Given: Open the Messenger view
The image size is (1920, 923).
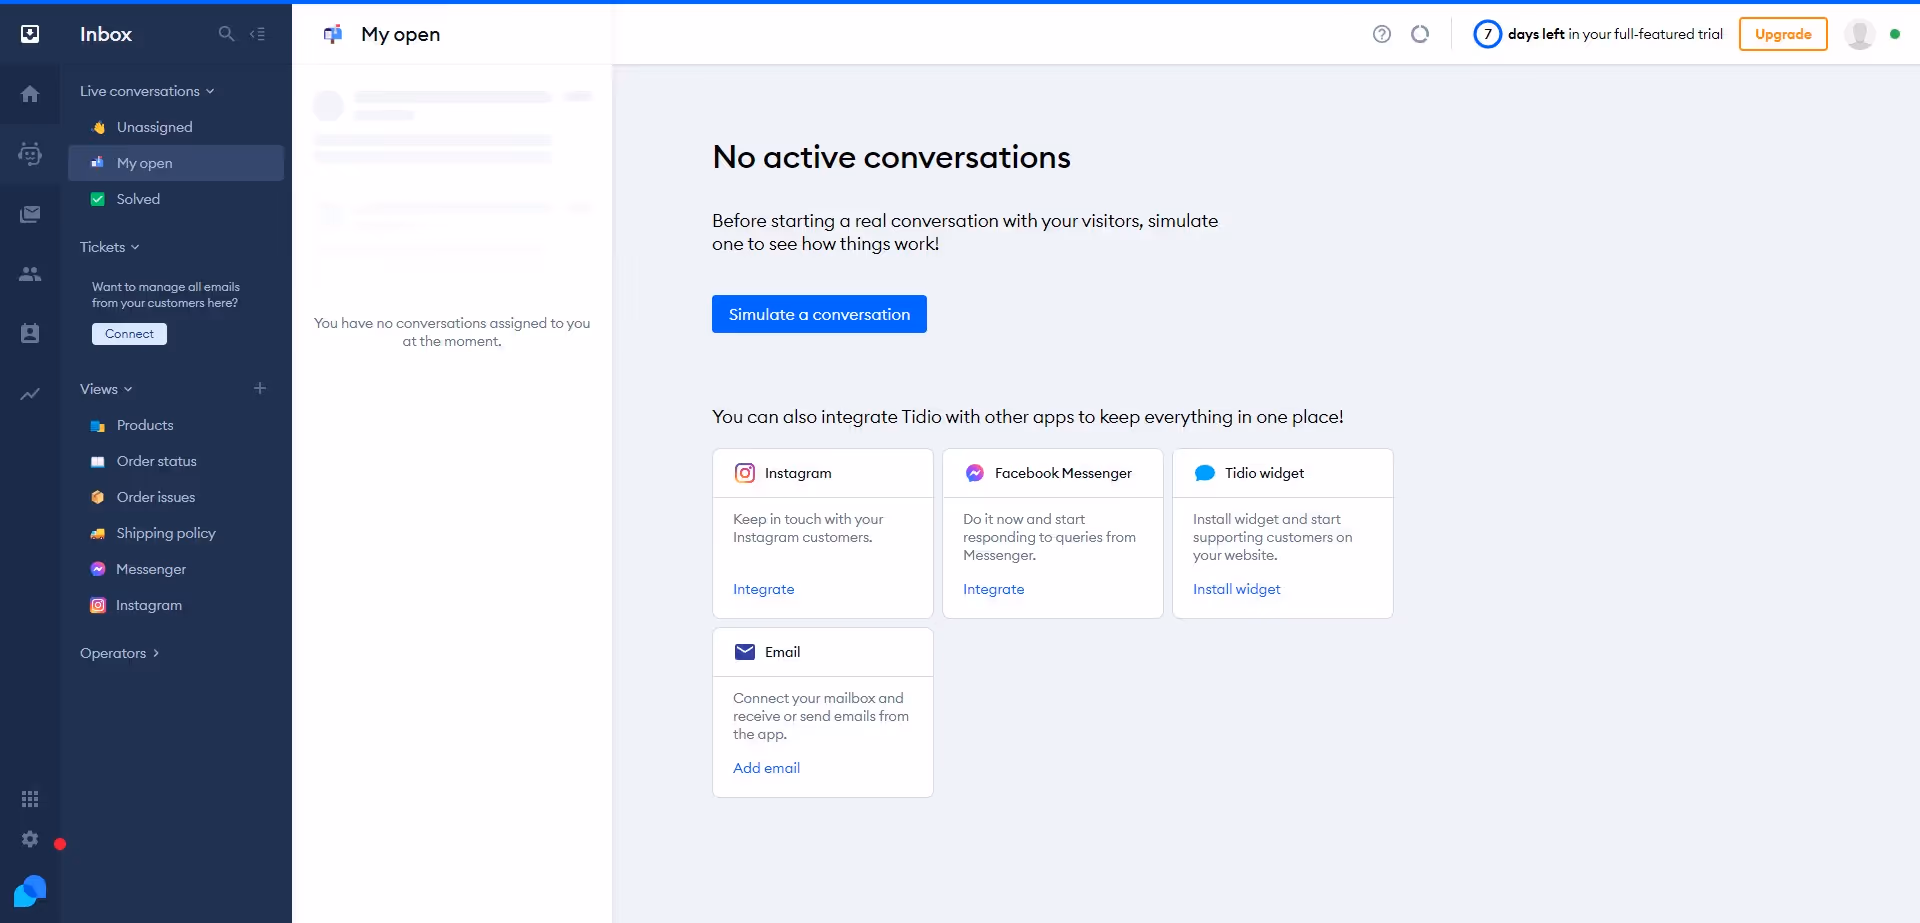Looking at the screenshot, I should [176, 569].
